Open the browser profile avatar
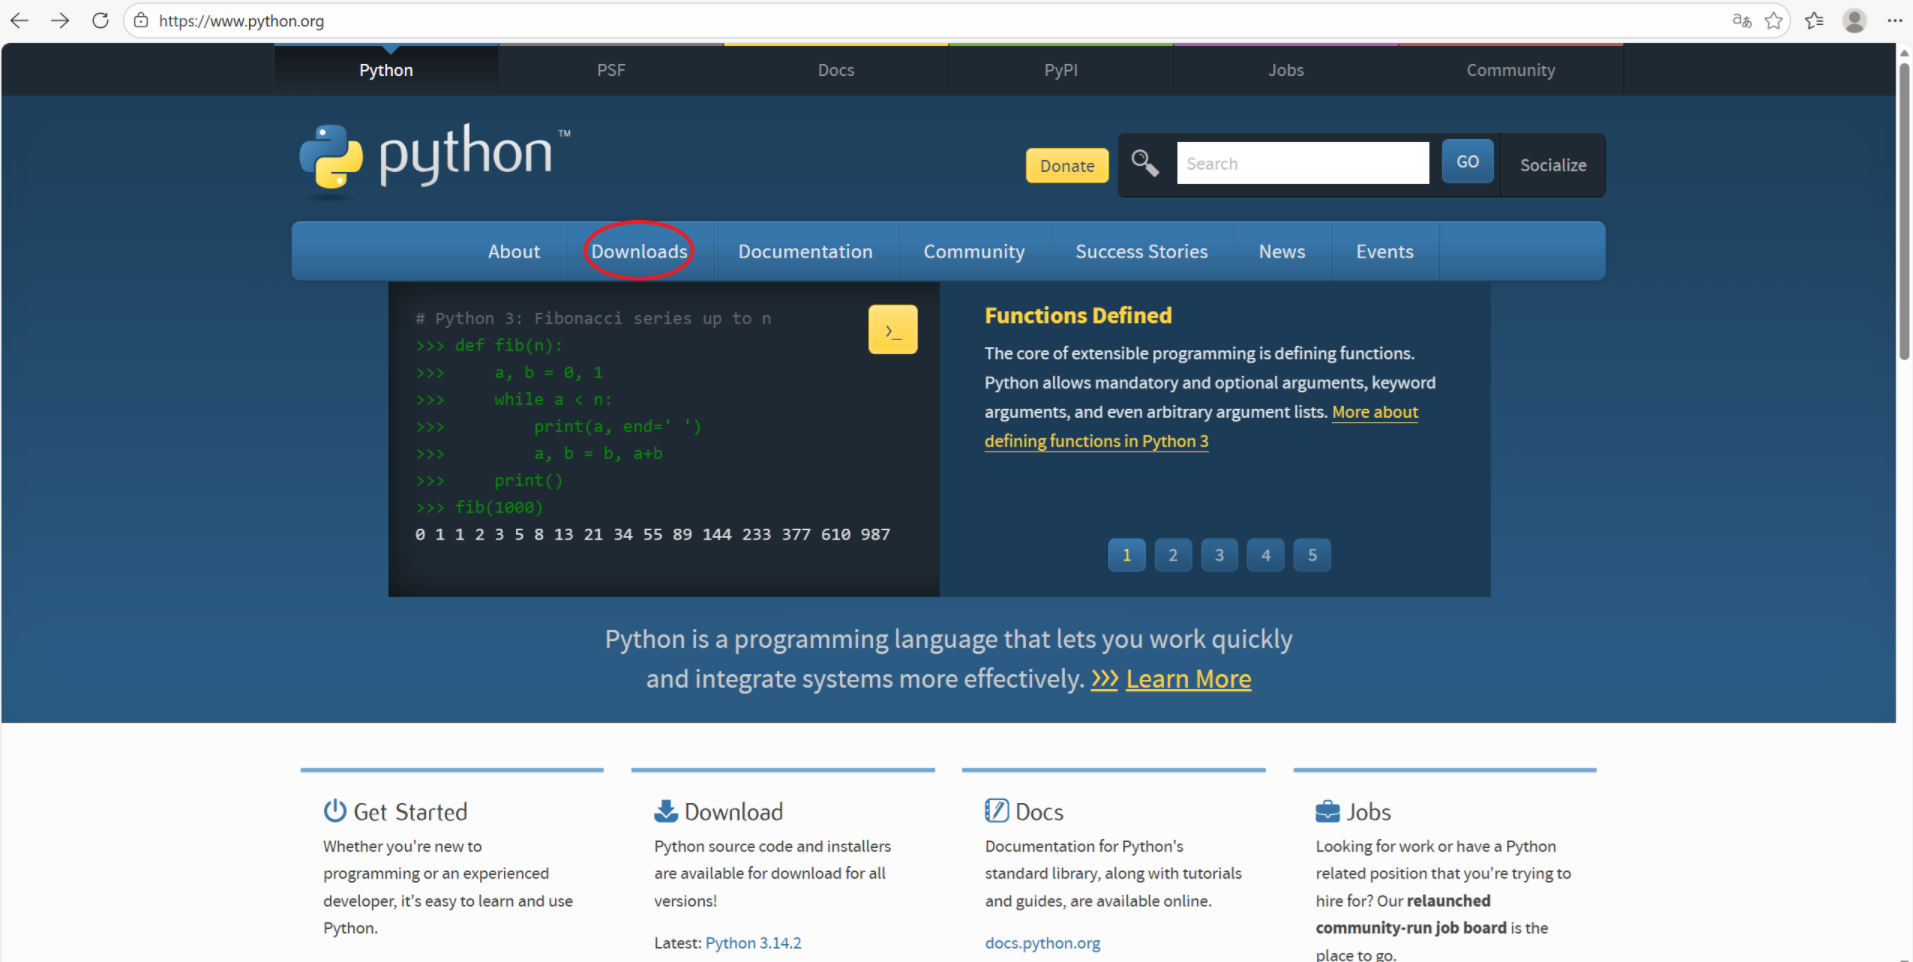The image size is (1913, 962). (1855, 20)
